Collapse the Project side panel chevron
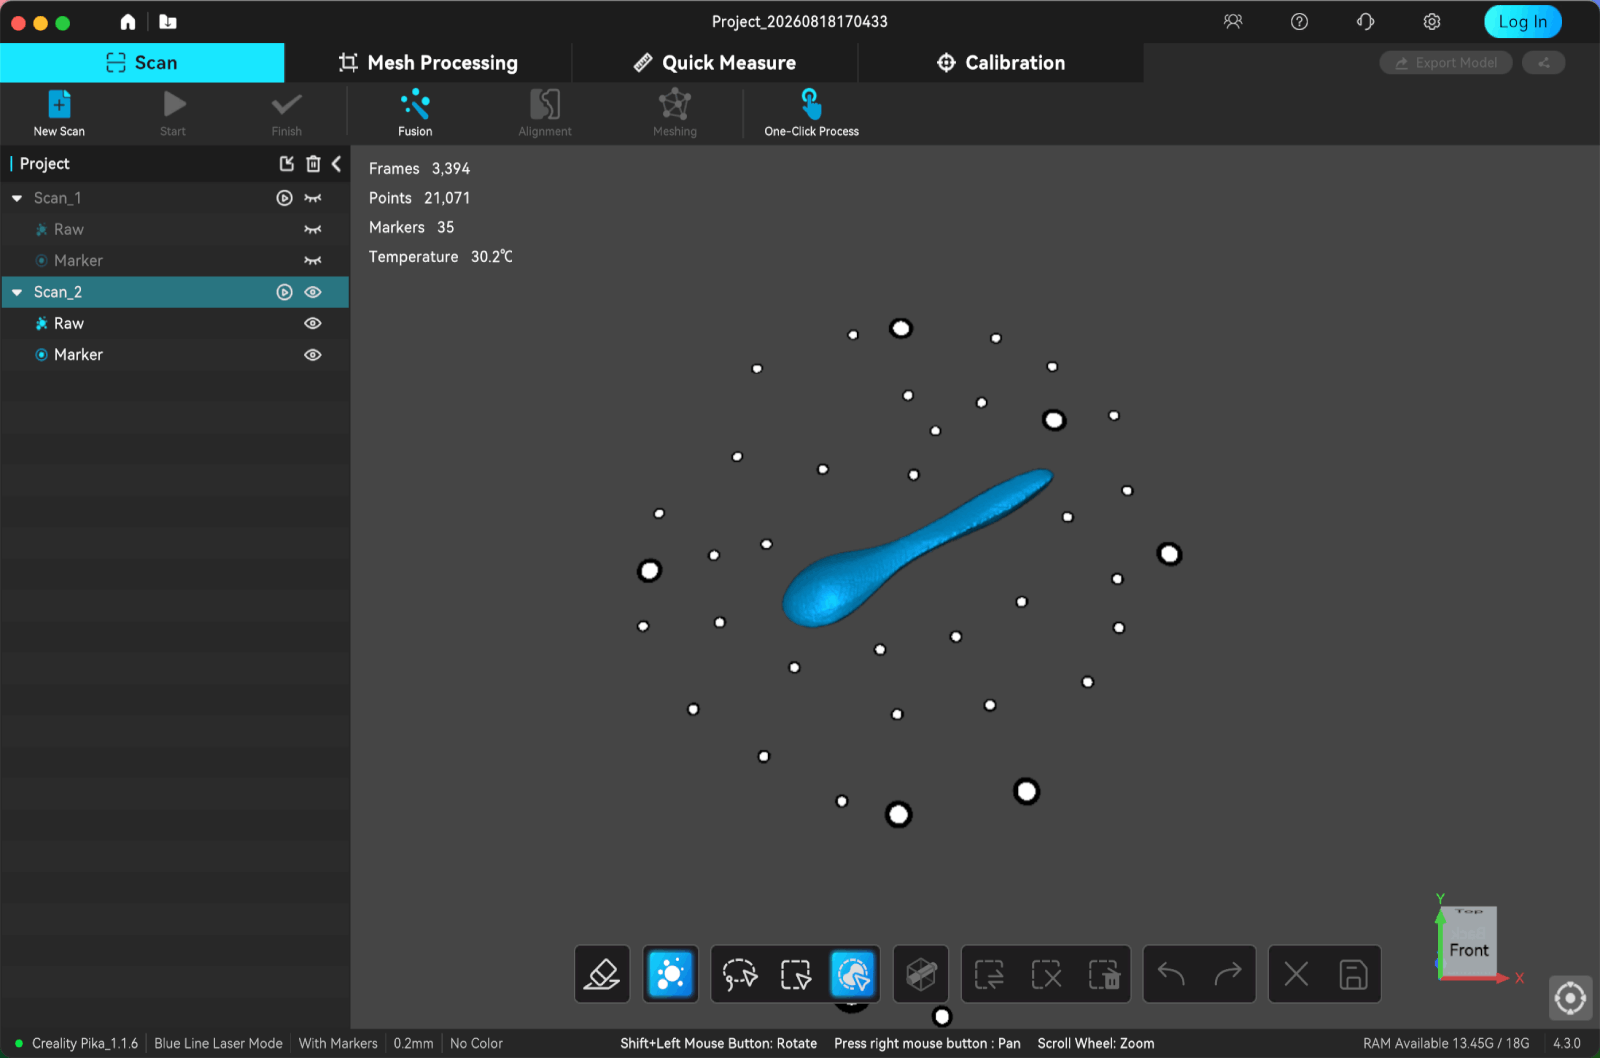Viewport: 1600px width, 1058px height. click(x=337, y=164)
